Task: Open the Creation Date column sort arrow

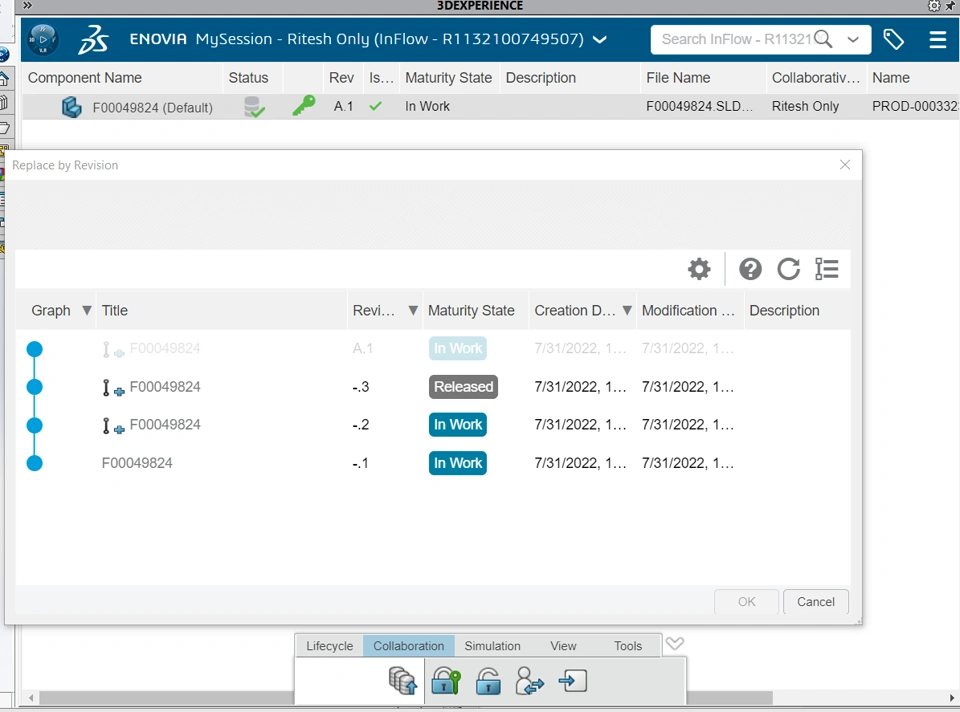Action: (x=627, y=310)
